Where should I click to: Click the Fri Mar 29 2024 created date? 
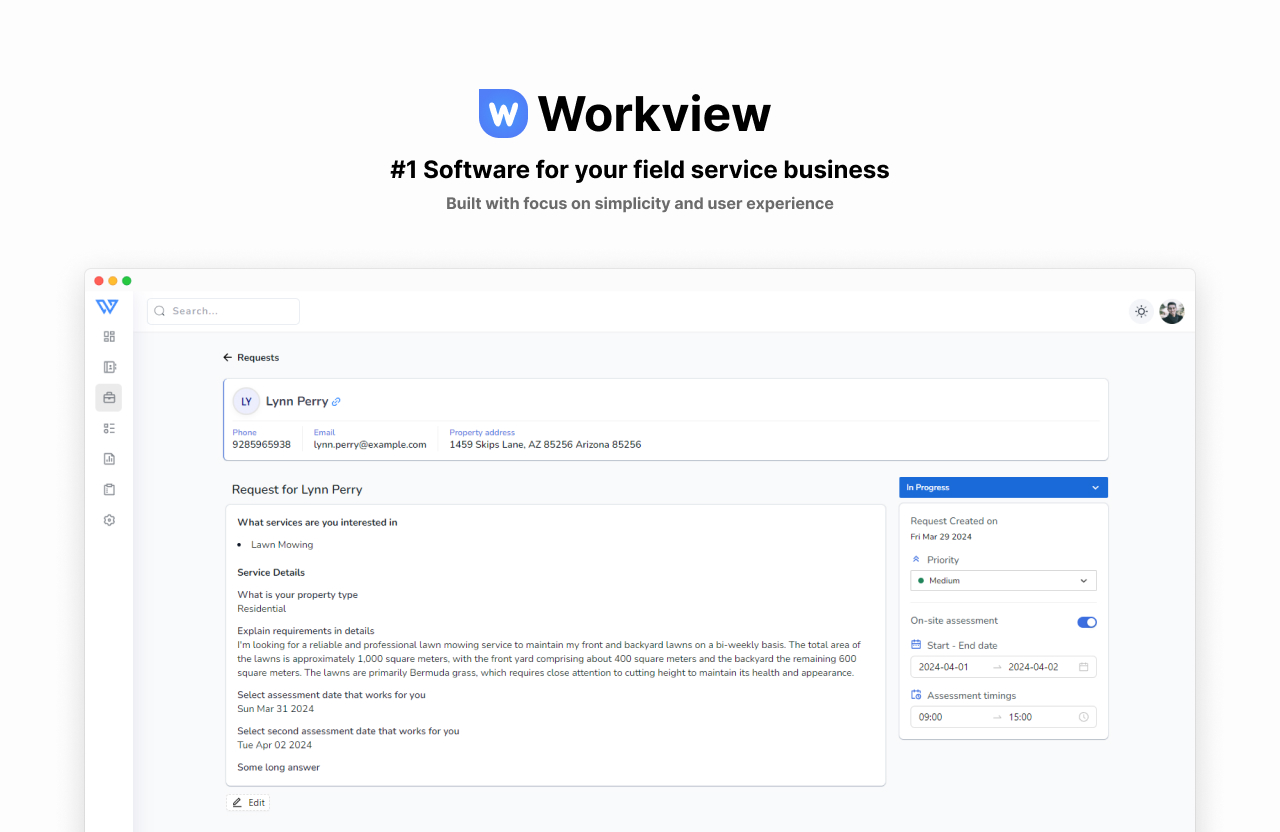[x=941, y=537]
